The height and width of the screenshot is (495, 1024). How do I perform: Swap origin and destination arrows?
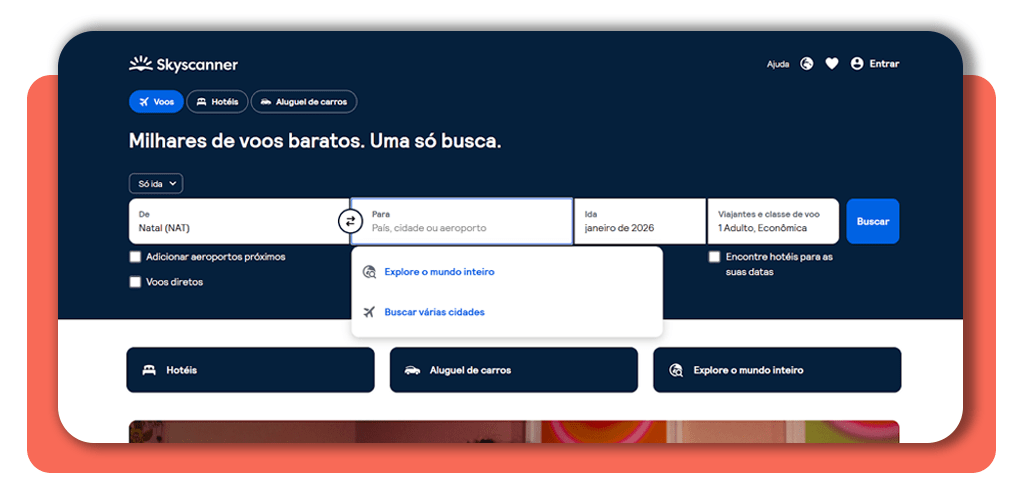[350, 221]
